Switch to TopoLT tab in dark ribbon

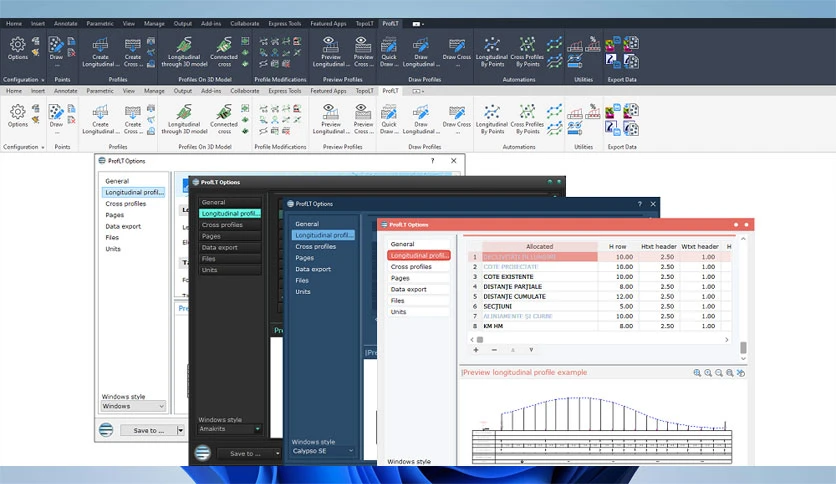pos(365,23)
